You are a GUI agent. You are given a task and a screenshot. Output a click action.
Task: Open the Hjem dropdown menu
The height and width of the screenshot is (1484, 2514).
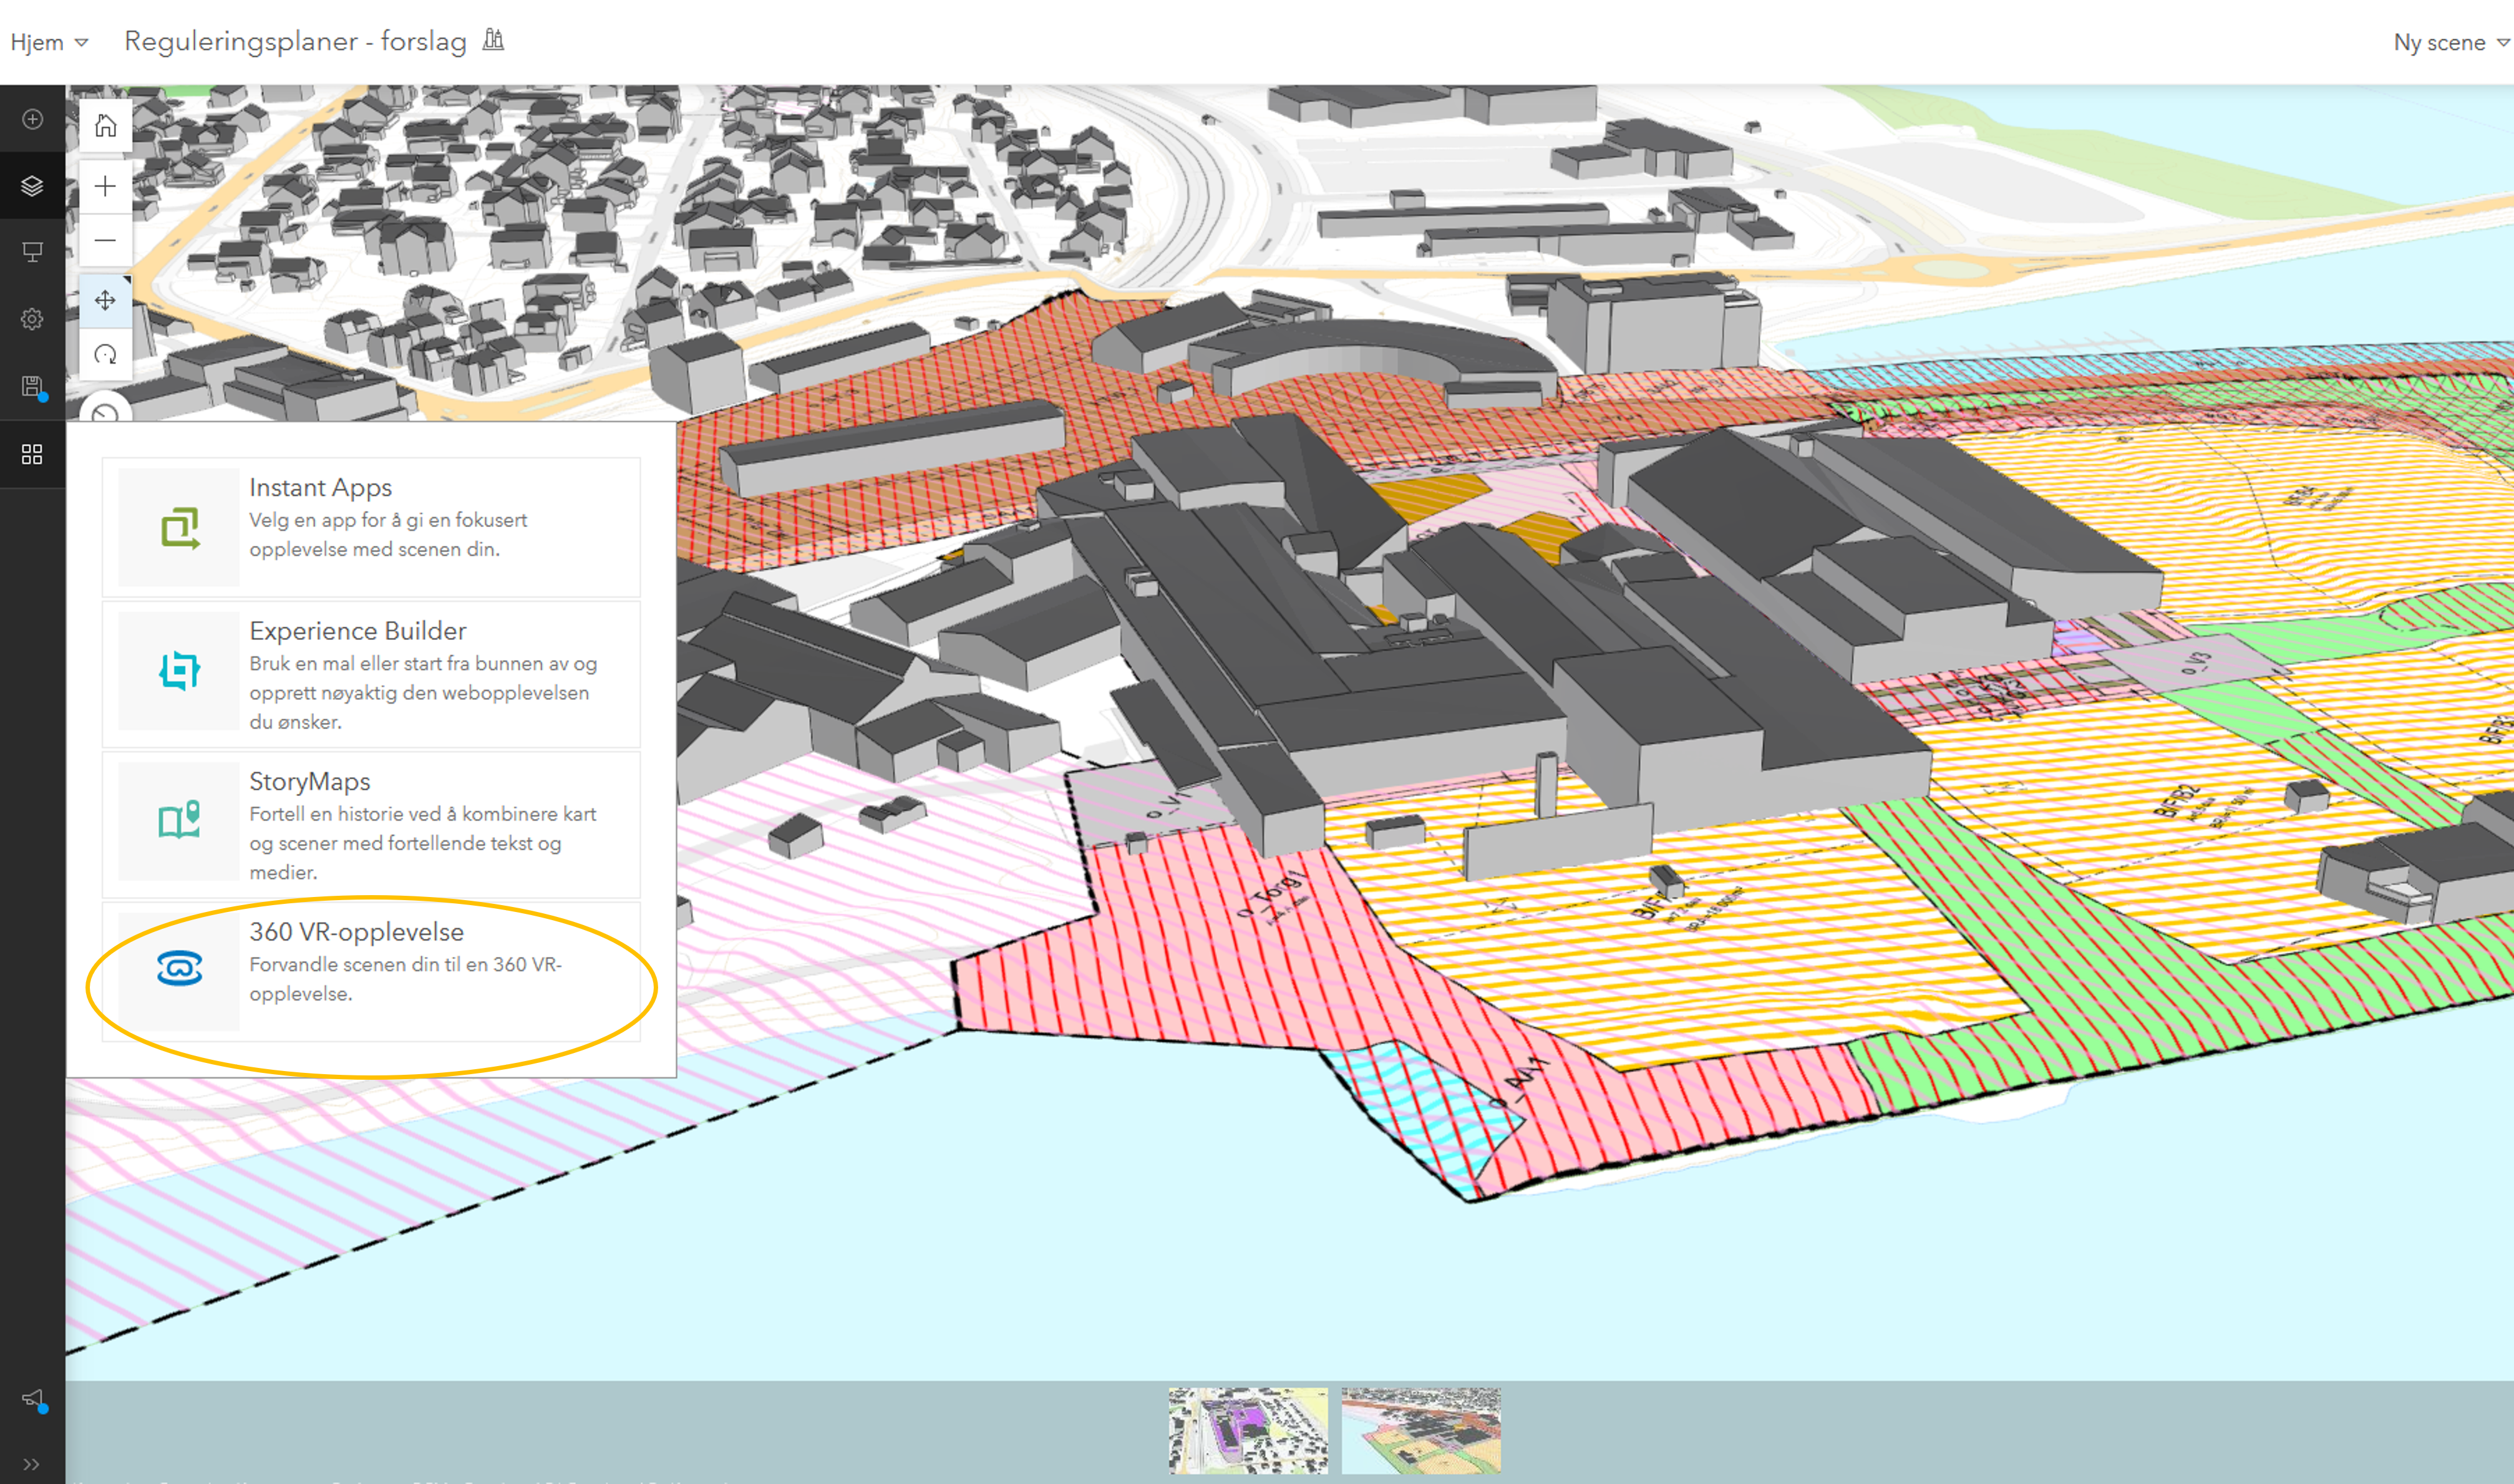49,42
